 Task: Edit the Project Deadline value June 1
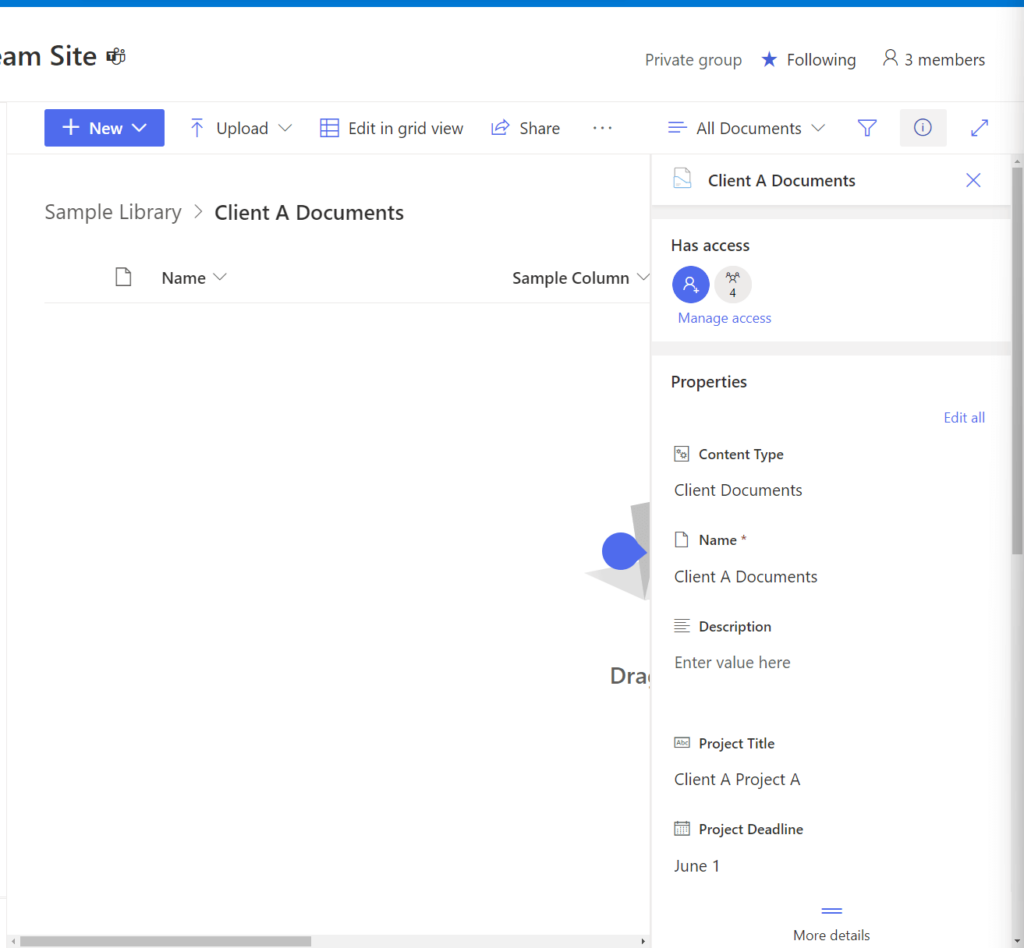tap(697, 866)
